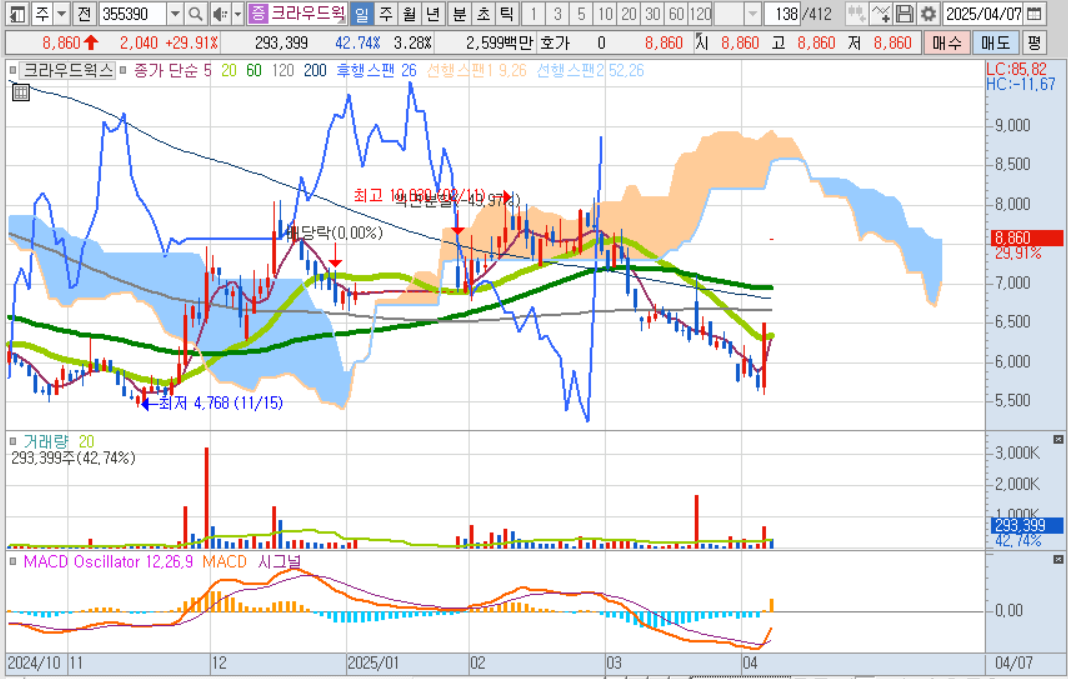Click the save chart floppy icon
This screenshot has width=1068, height=679.
904,13
